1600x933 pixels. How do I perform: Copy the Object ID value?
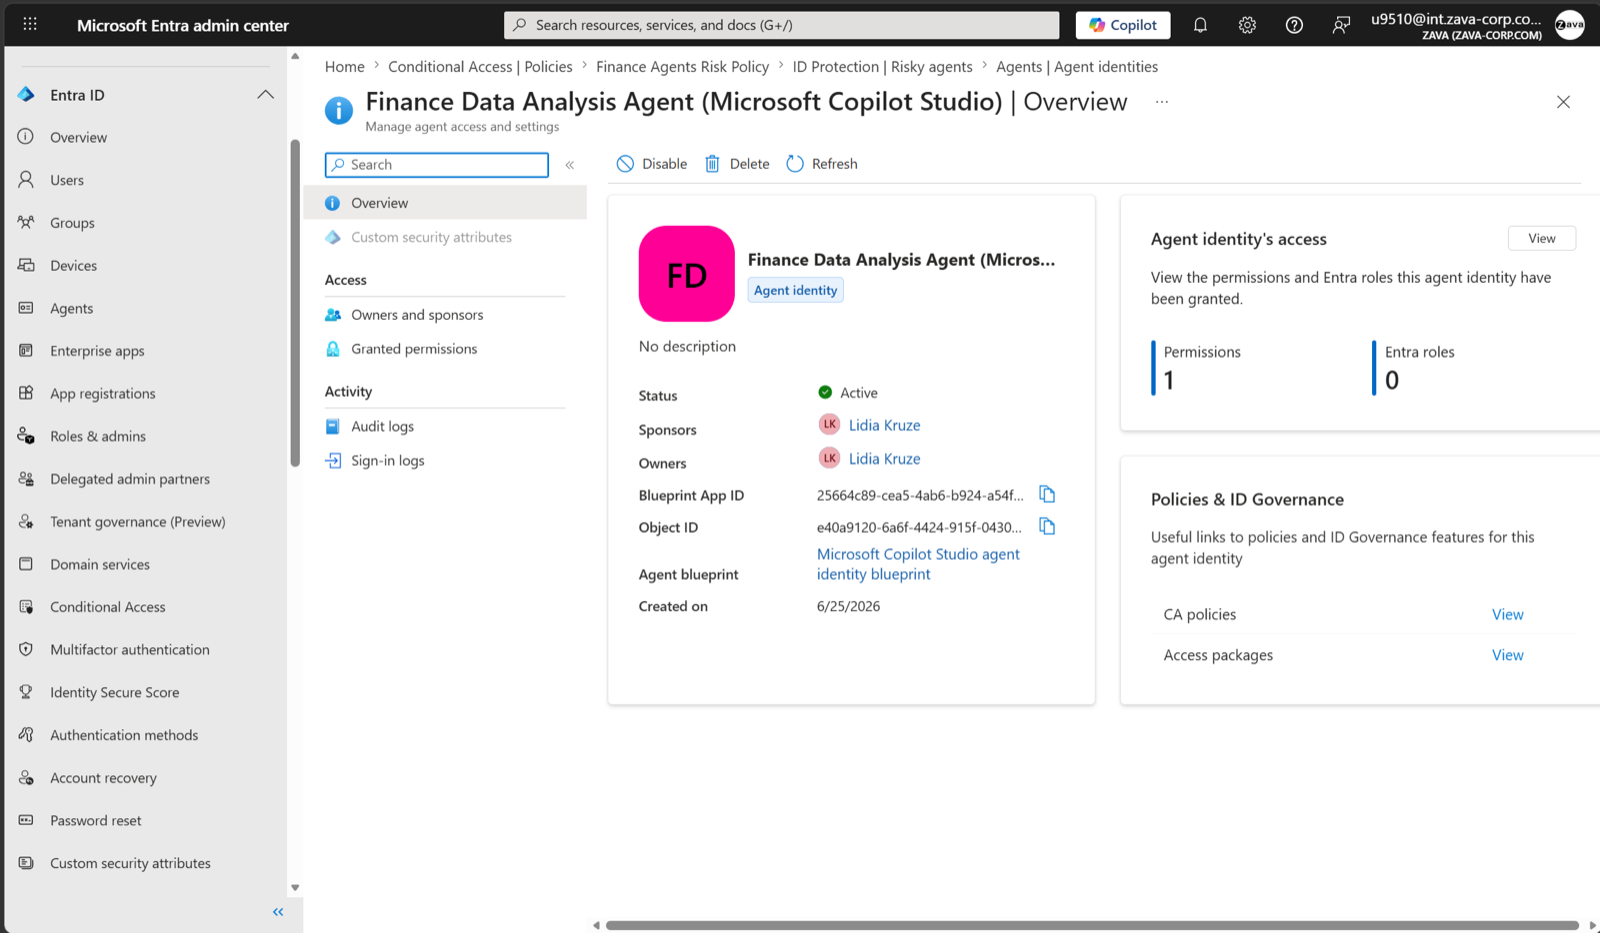click(x=1047, y=526)
